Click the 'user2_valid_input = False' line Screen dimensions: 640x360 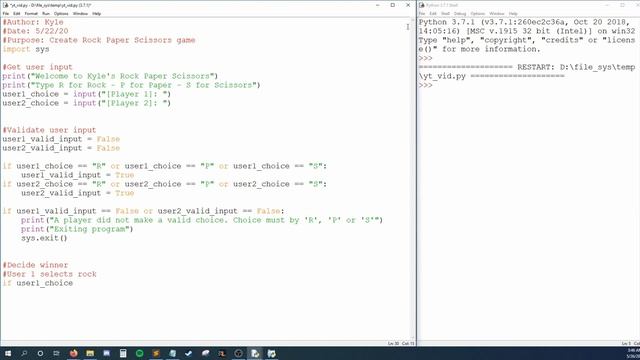click(x=61, y=148)
